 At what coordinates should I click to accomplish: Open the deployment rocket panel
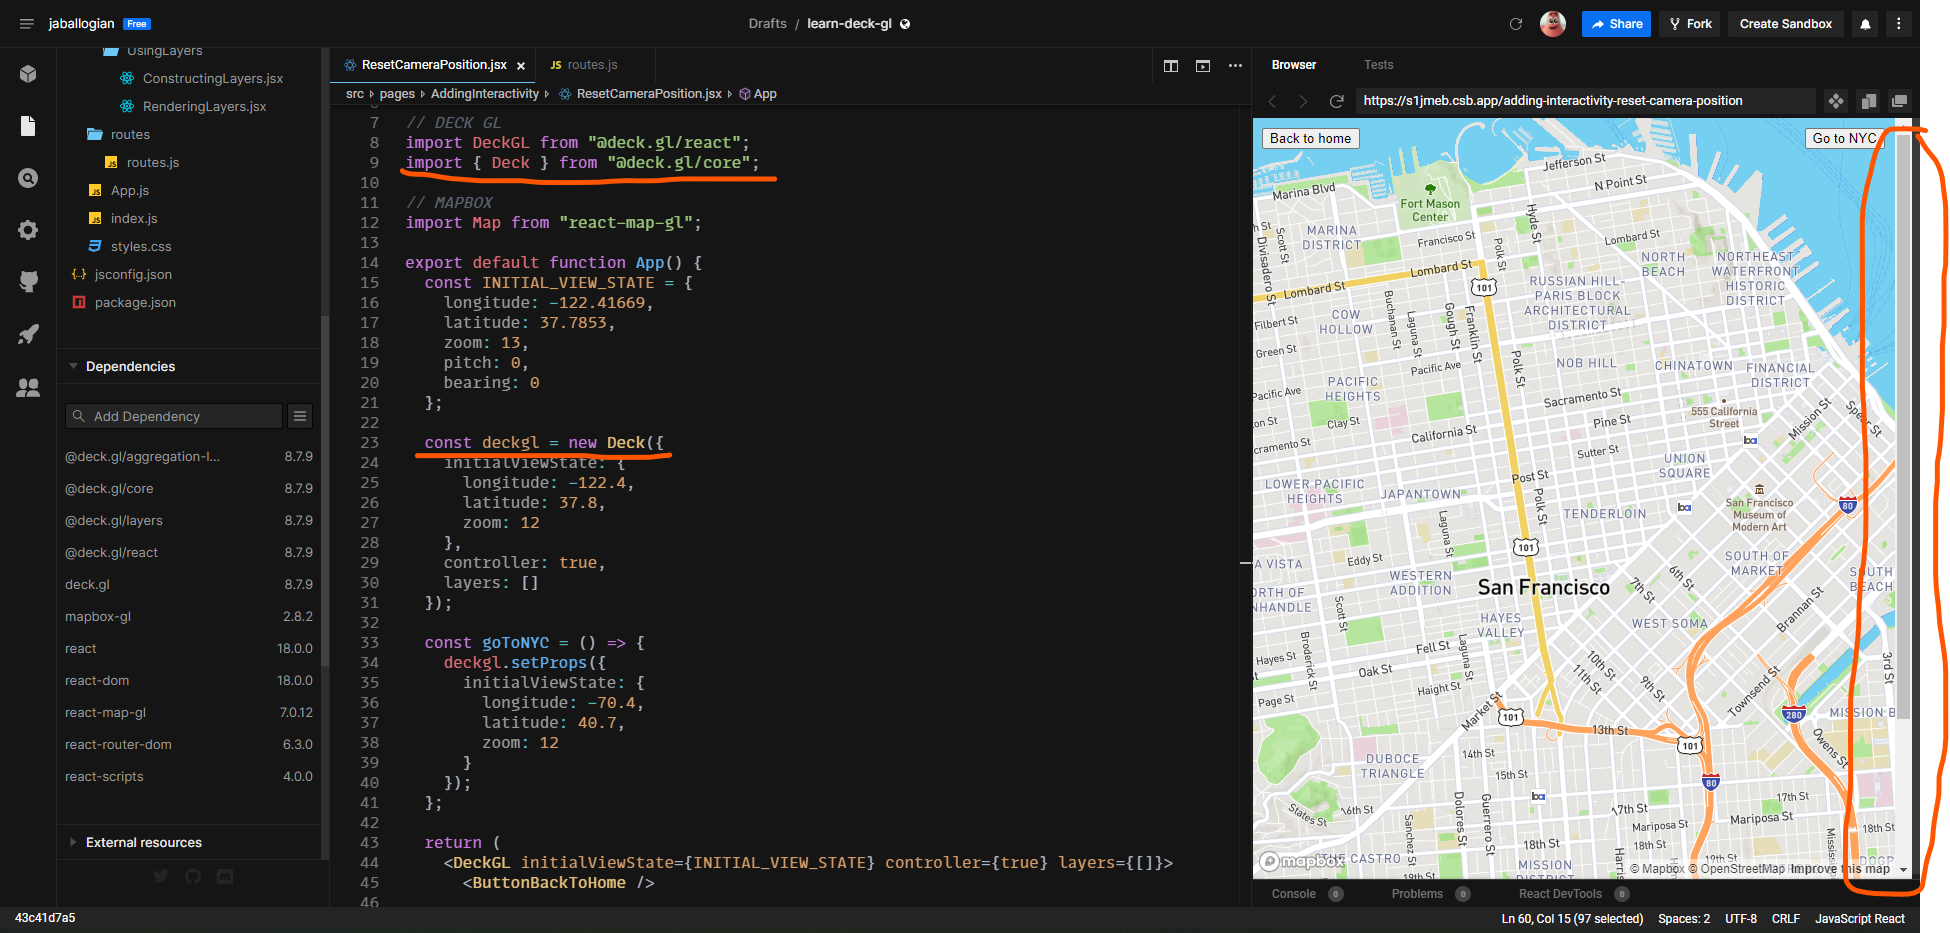[x=27, y=334]
